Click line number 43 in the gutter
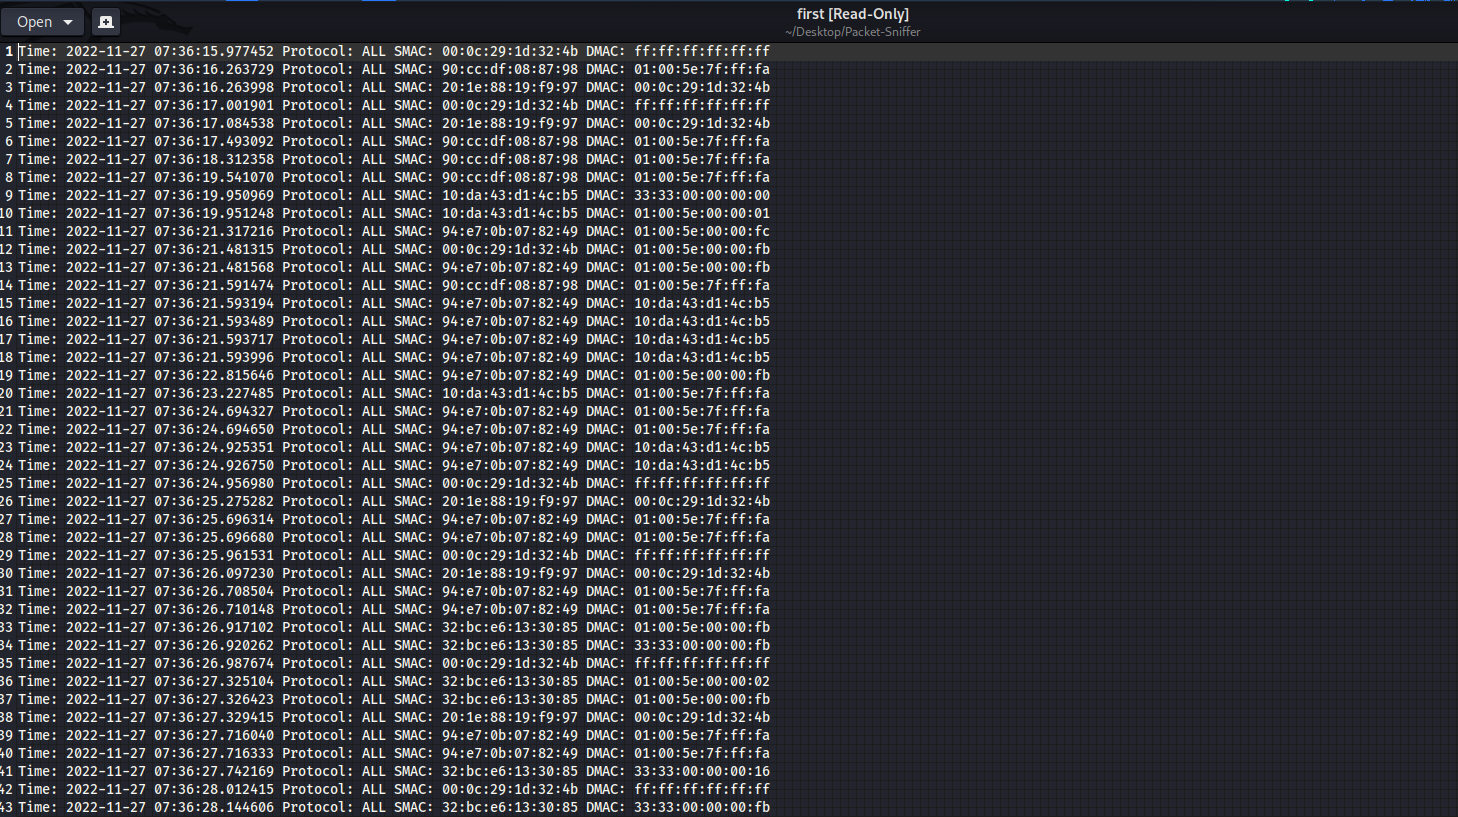 tap(8, 807)
